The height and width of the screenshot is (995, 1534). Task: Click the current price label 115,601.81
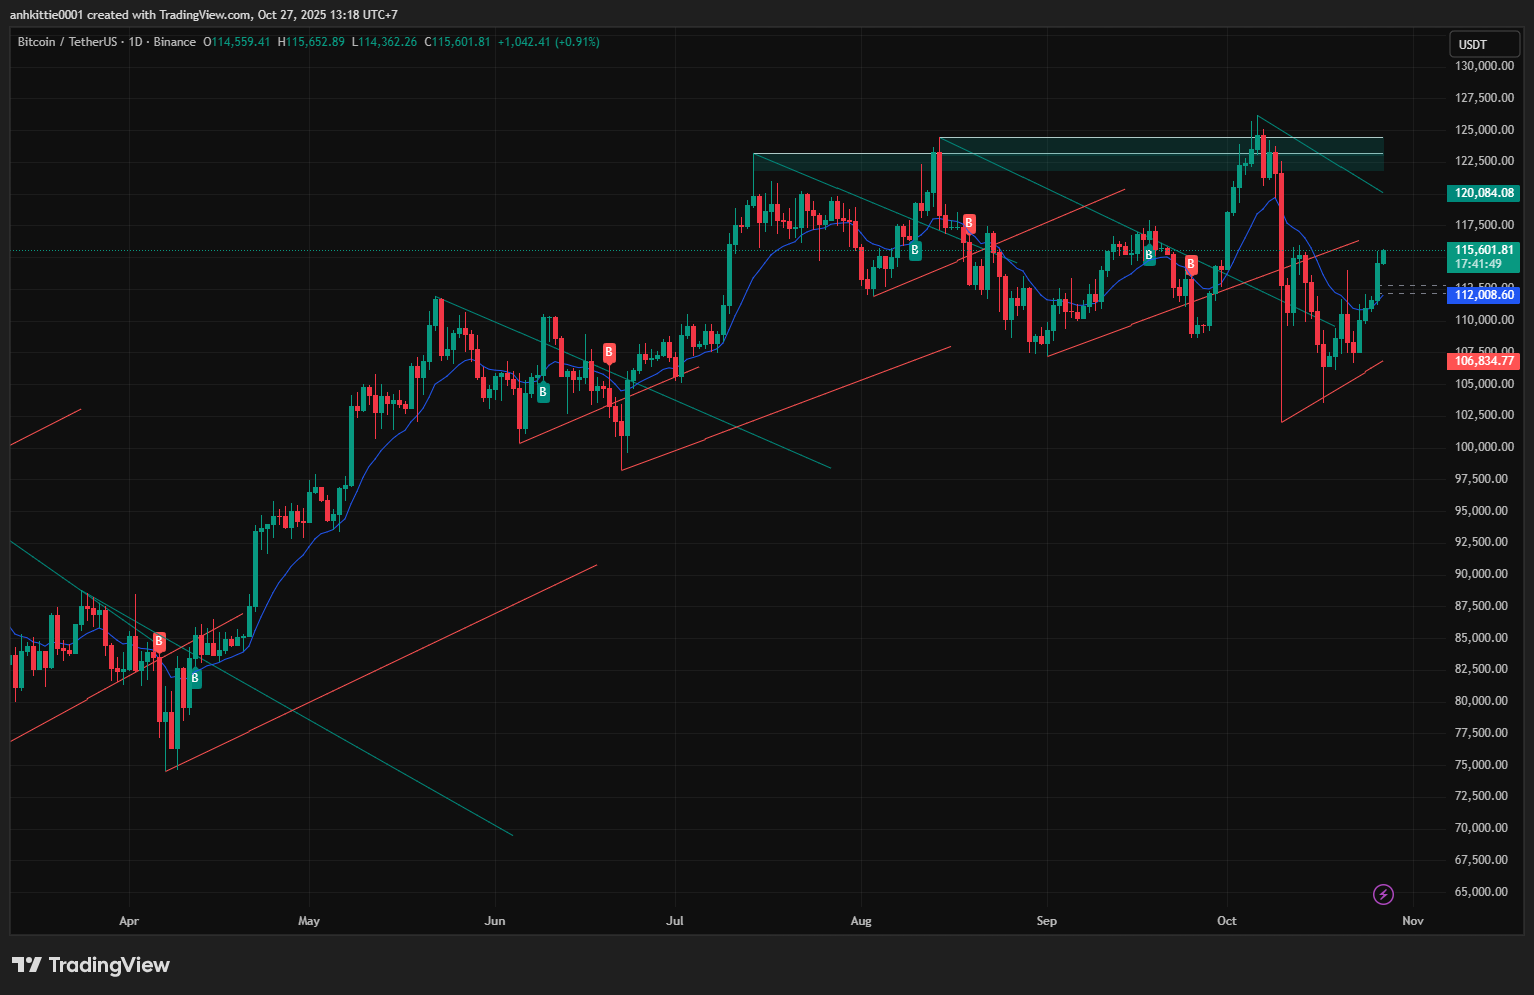coord(1483,251)
